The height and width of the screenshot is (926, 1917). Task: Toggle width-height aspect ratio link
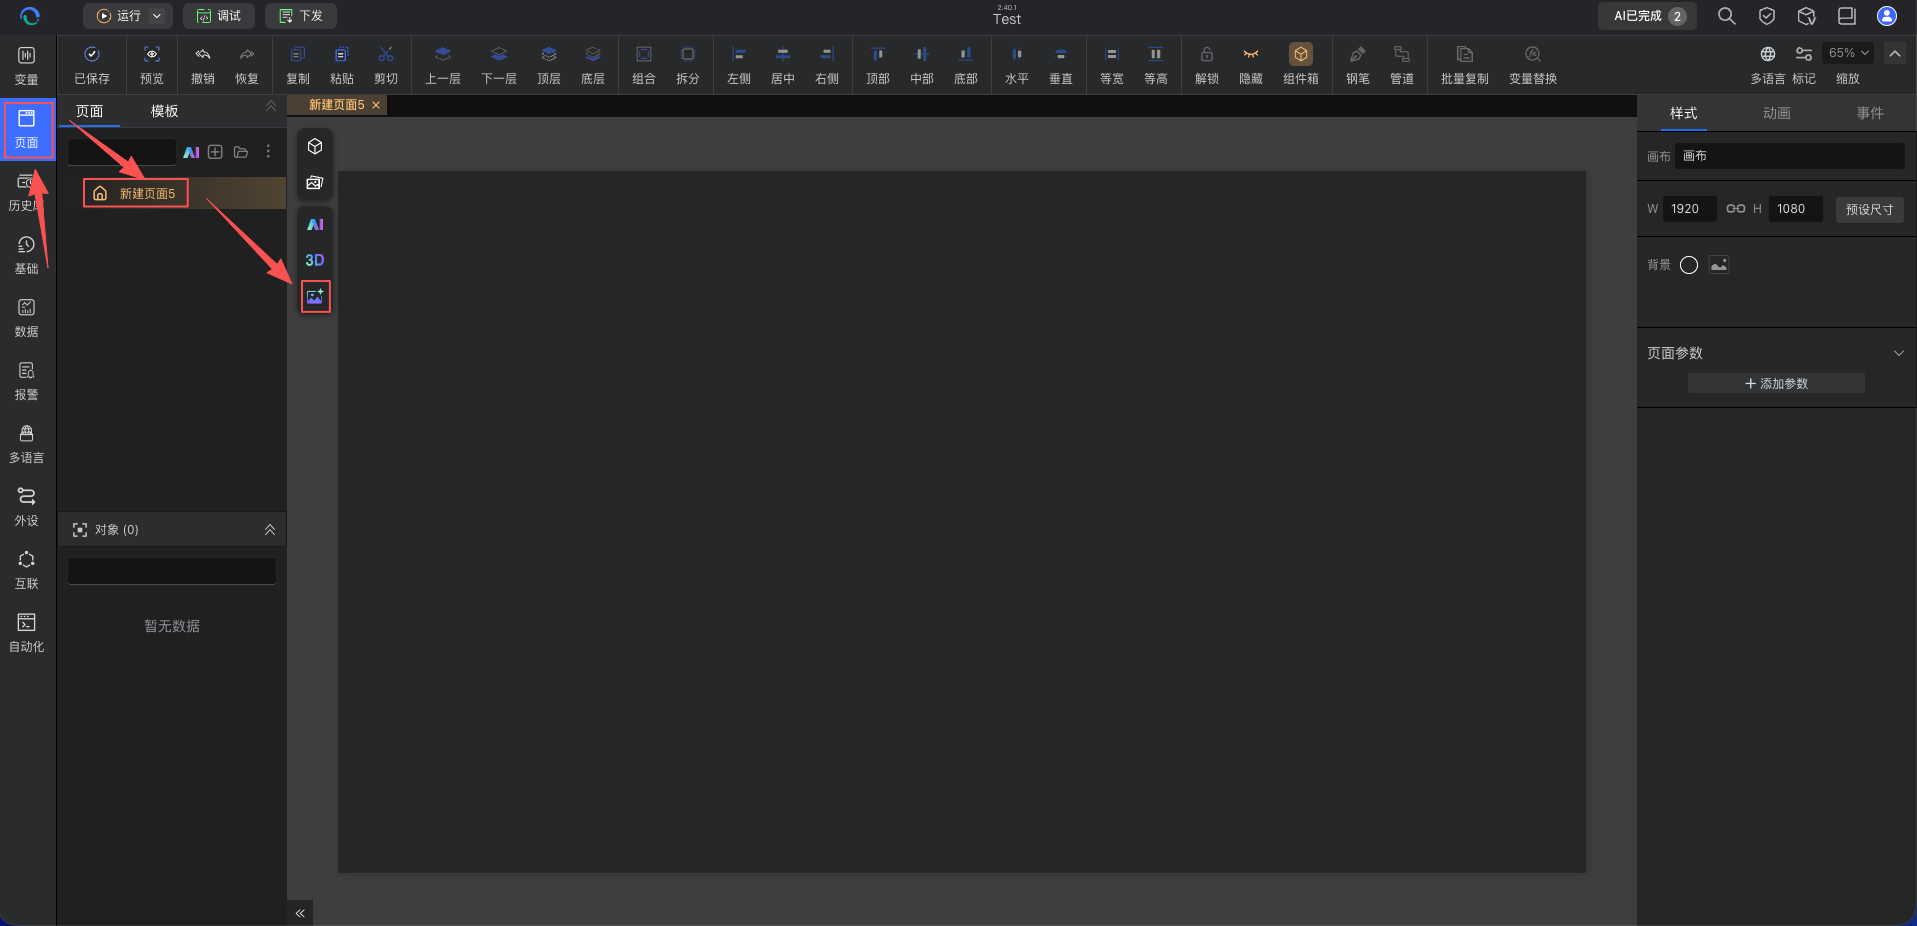coord(1736,209)
